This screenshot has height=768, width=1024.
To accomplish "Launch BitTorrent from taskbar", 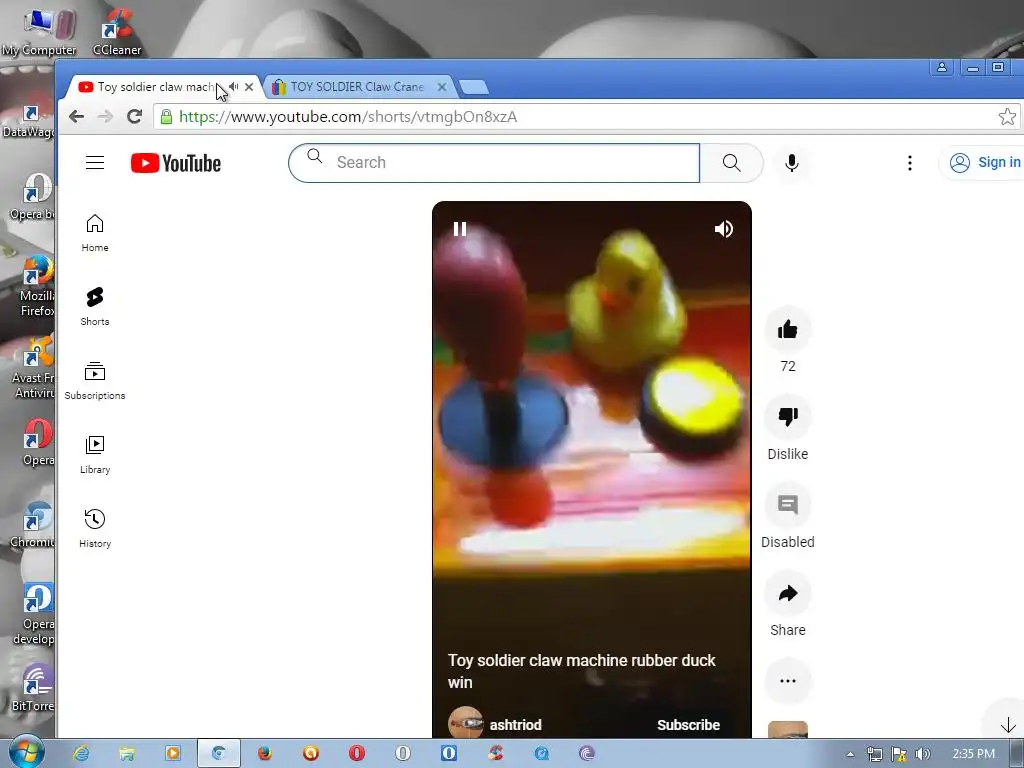I will pyautogui.click(x=587, y=754).
